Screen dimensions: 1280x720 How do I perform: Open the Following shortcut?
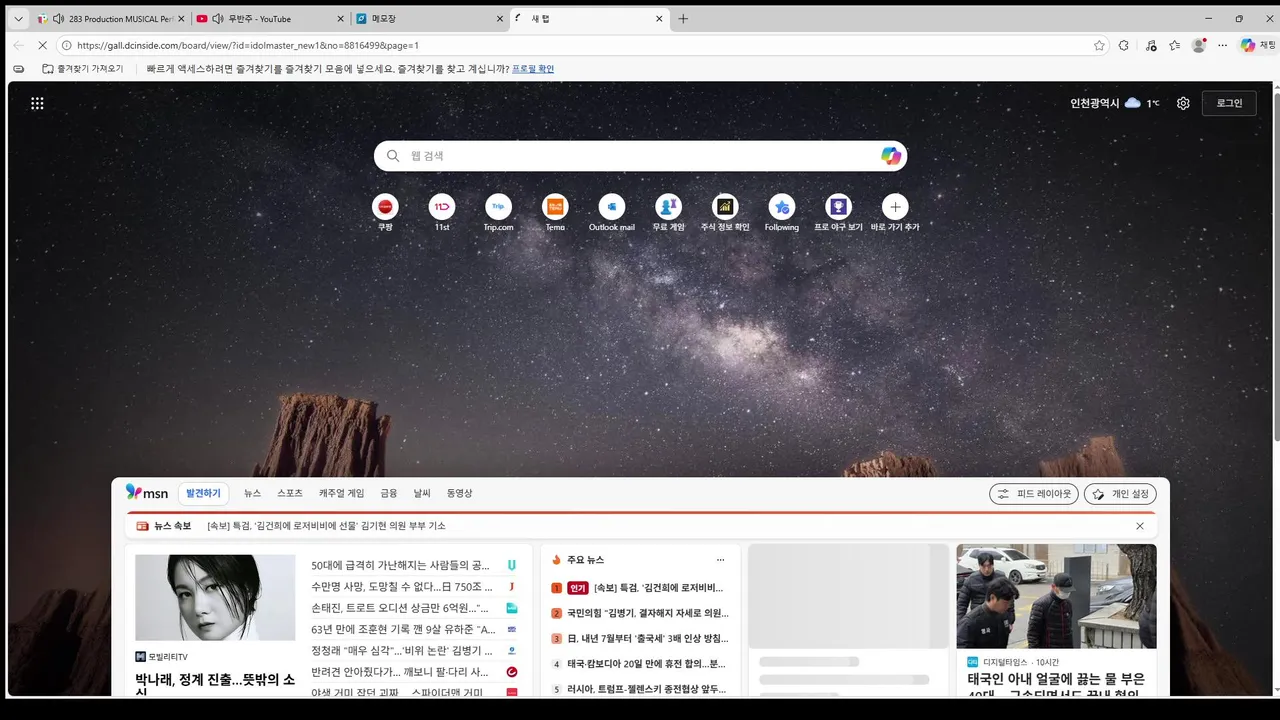[782, 213]
